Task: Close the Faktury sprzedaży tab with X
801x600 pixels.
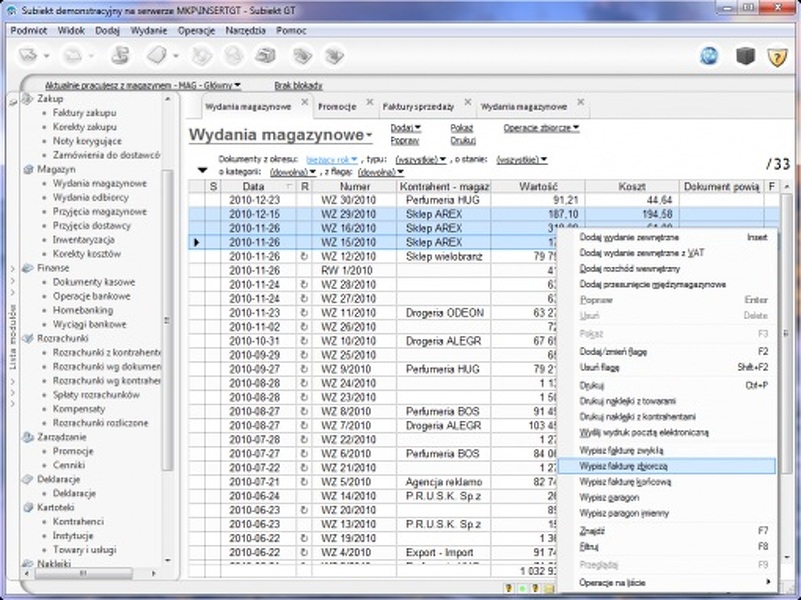Action: [x=468, y=103]
